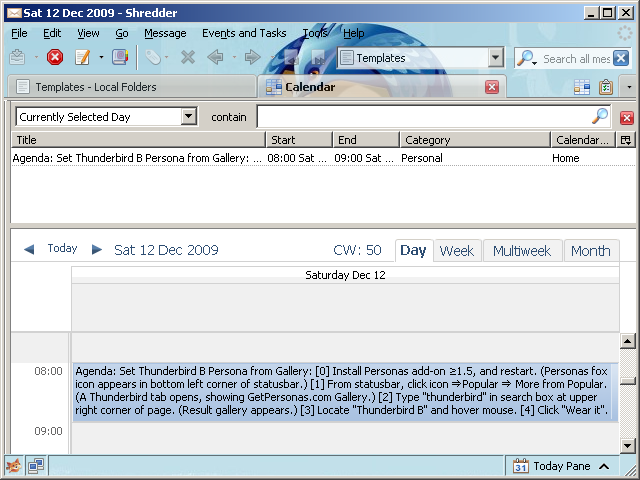This screenshot has width=640, height=480.
Task: Open the Message menu
Action: point(165,33)
